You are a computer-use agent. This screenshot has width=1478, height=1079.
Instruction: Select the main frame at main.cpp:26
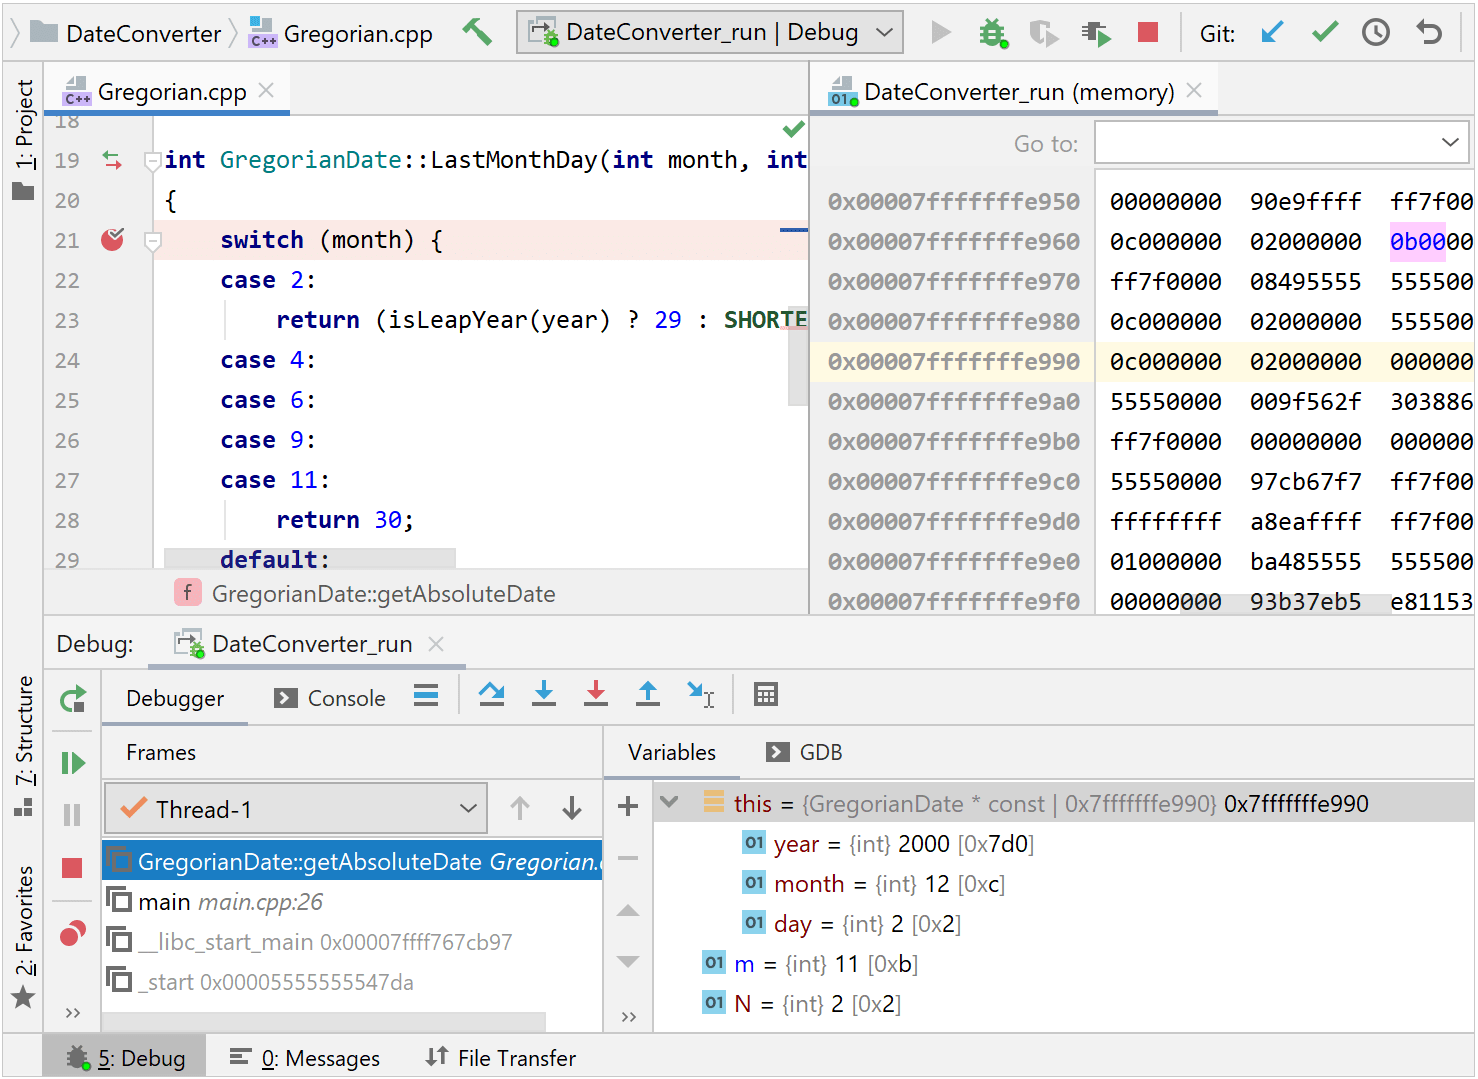(220, 901)
